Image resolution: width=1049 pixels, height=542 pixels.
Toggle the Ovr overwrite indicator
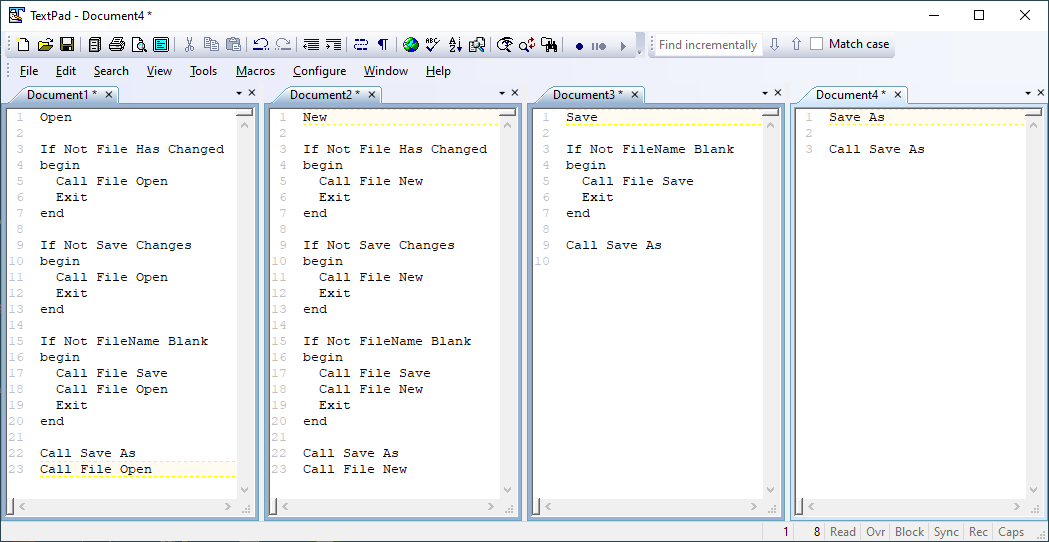(x=876, y=532)
